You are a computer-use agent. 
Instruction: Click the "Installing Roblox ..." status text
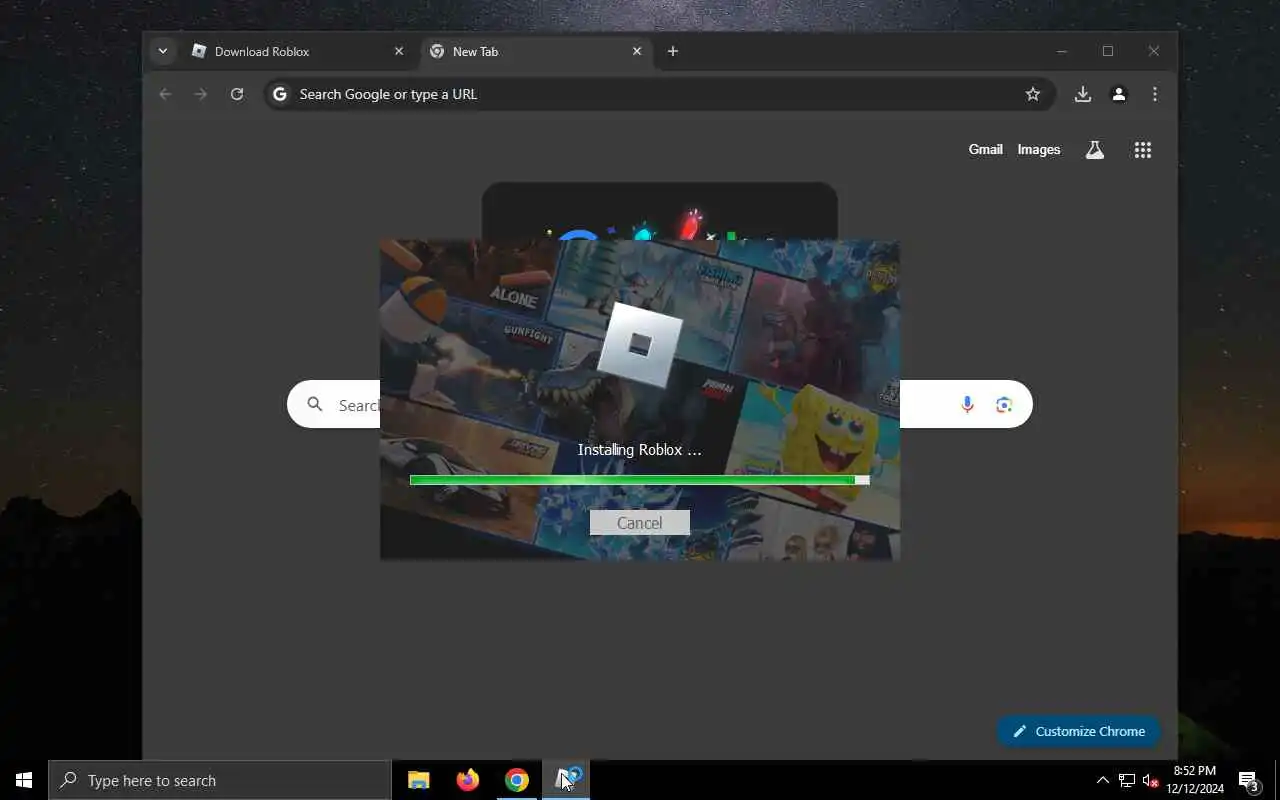coord(640,450)
